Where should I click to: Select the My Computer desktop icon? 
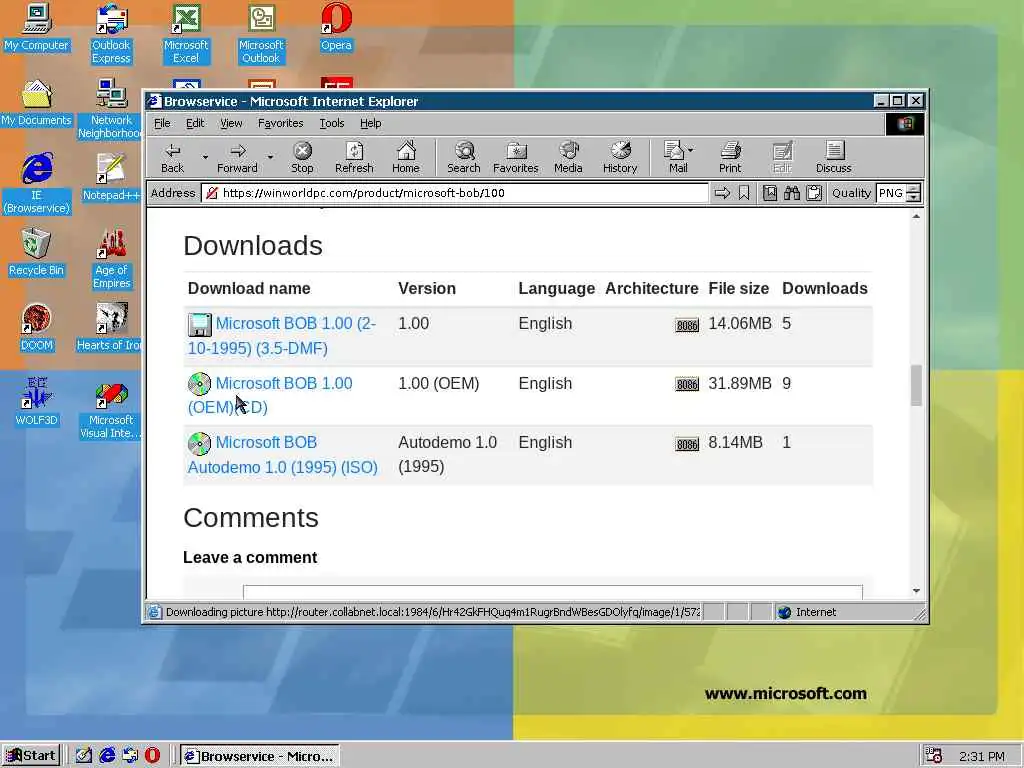tap(36, 27)
